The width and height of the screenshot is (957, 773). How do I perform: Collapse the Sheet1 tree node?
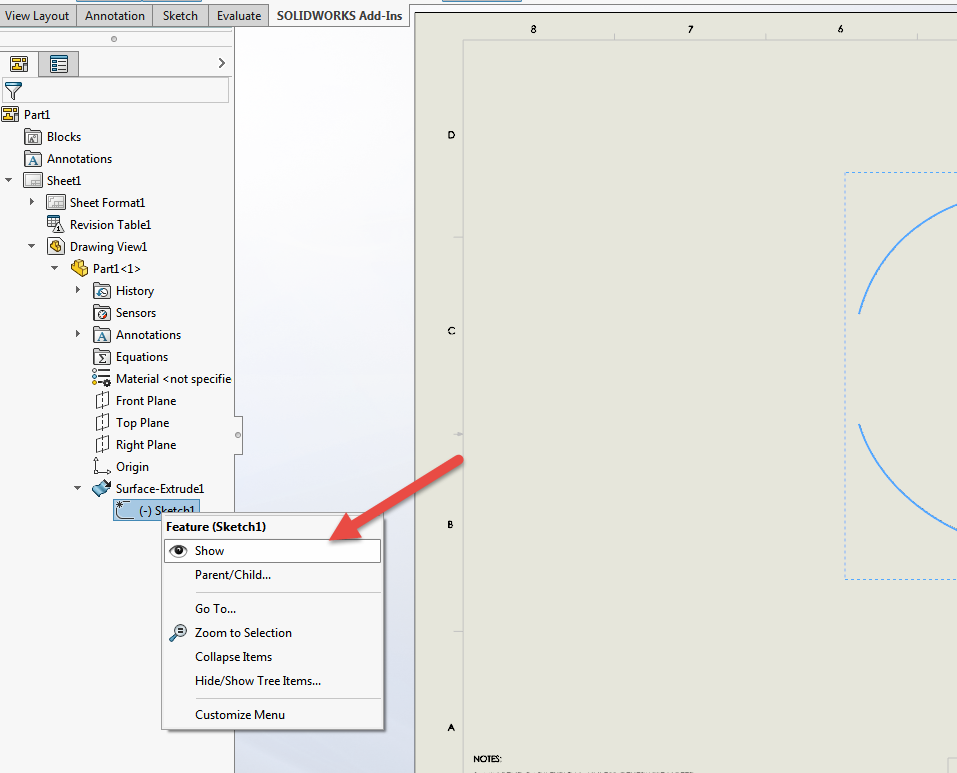9,180
